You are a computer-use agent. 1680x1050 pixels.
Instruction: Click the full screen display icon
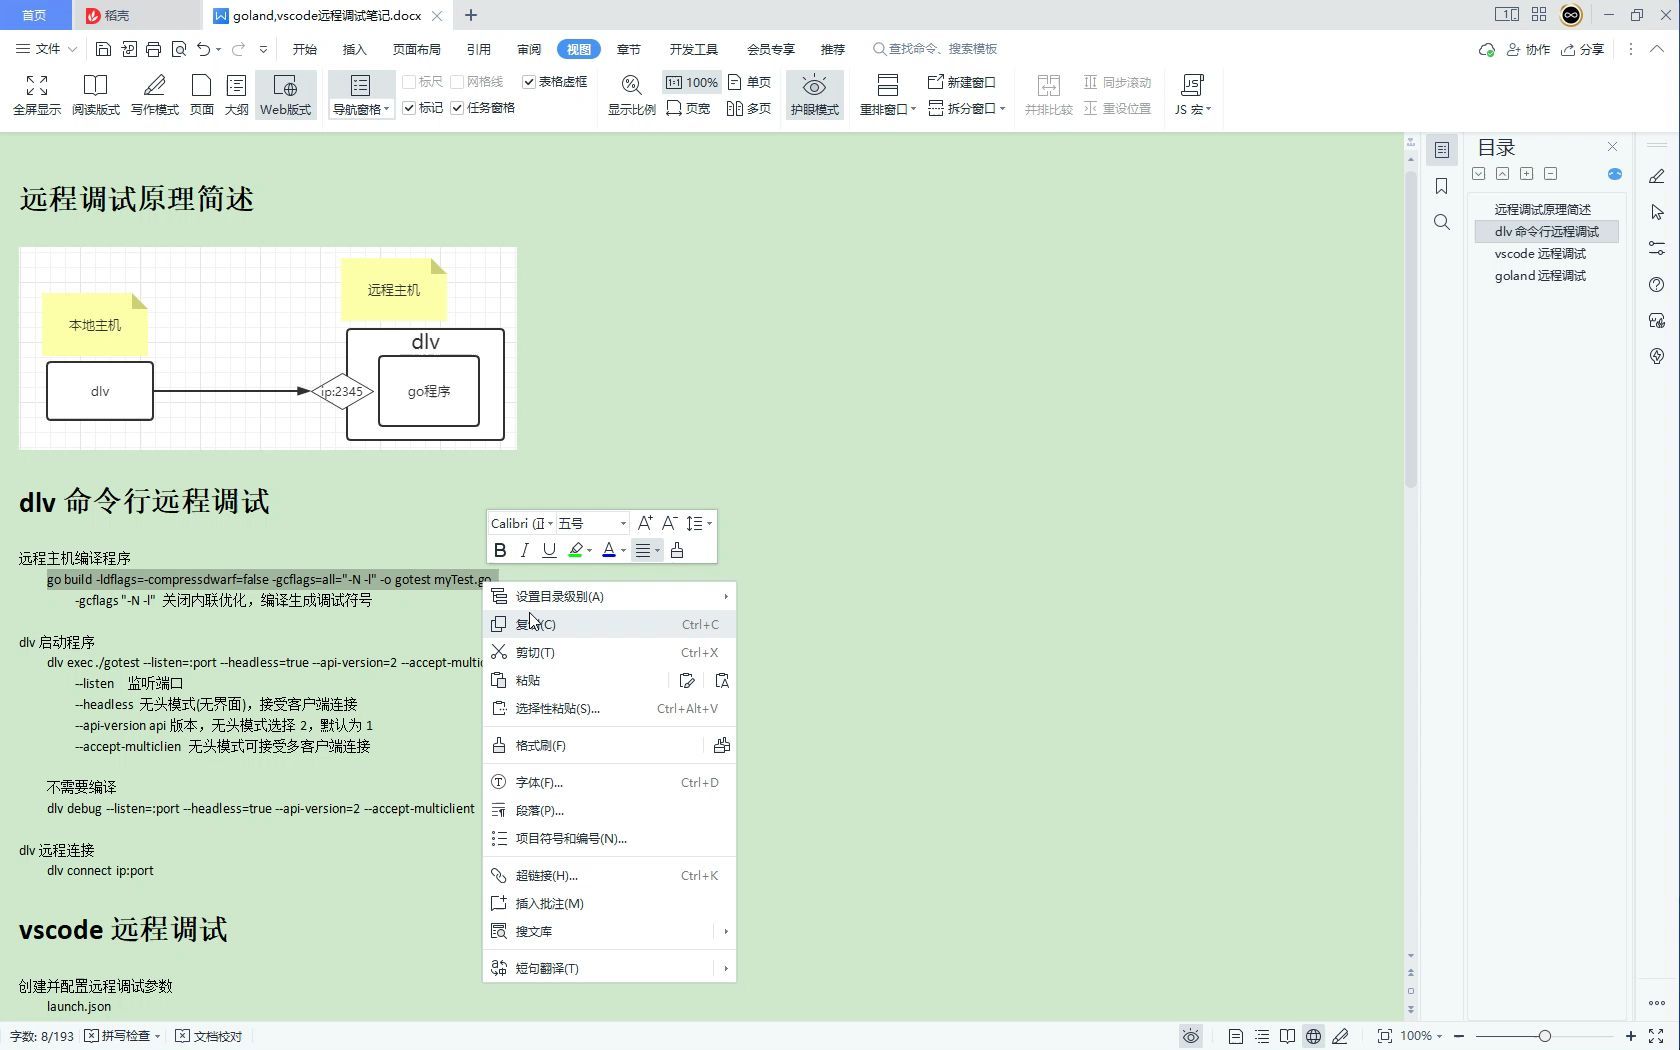[x=37, y=95]
